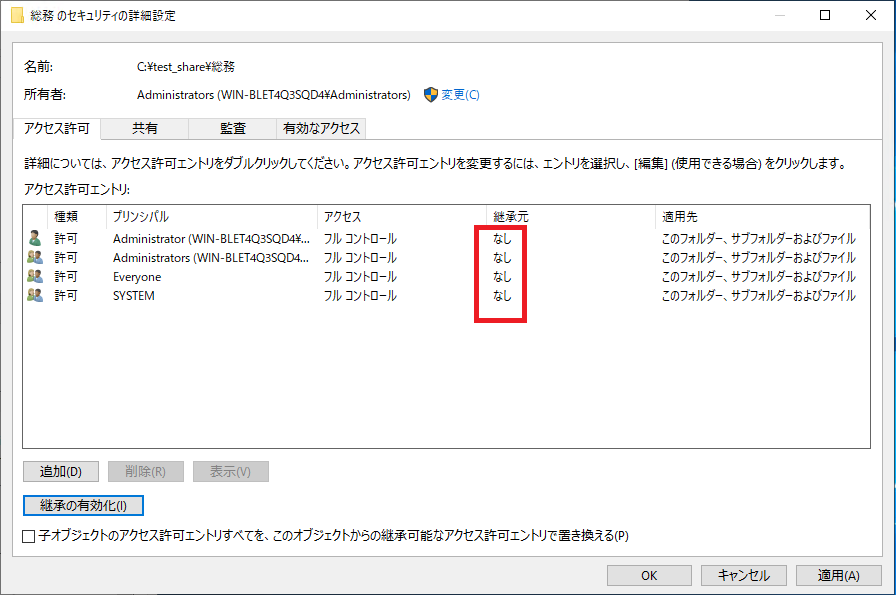
Task: Click なし in the Administrator row
Action: click(502, 238)
